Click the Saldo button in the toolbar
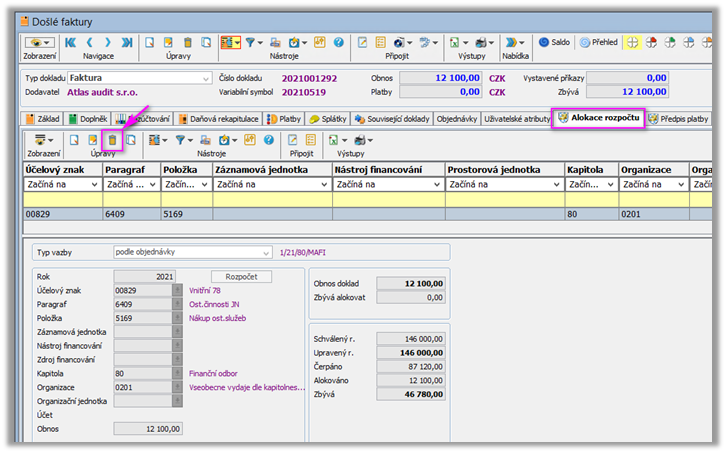 (554, 43)
